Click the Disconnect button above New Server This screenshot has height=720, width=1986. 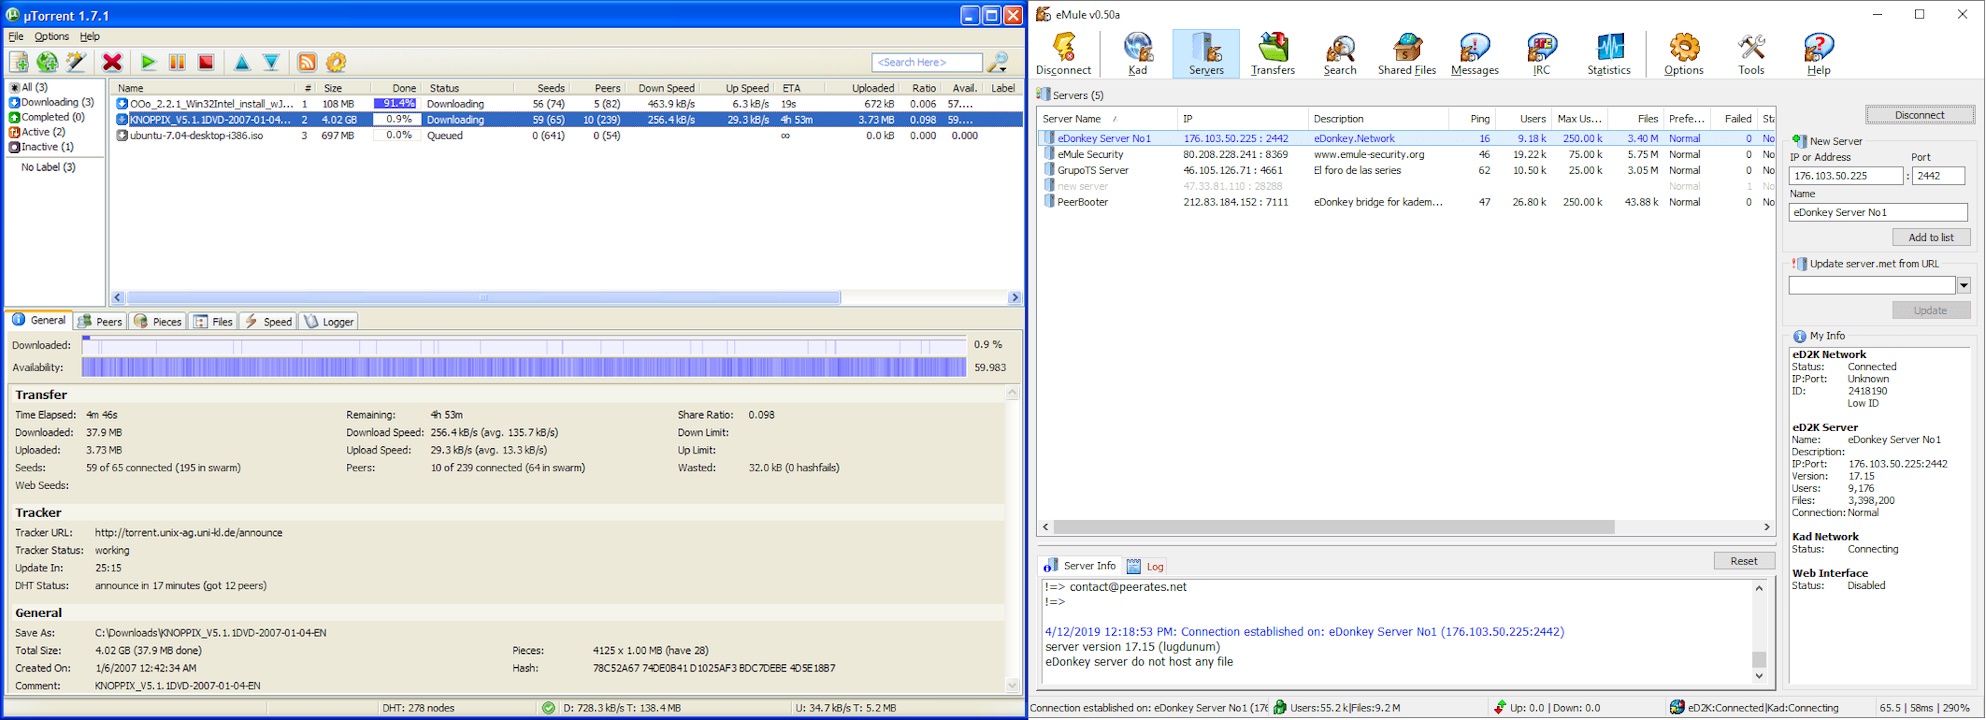pyautogui.click(x=1919, y=115)
